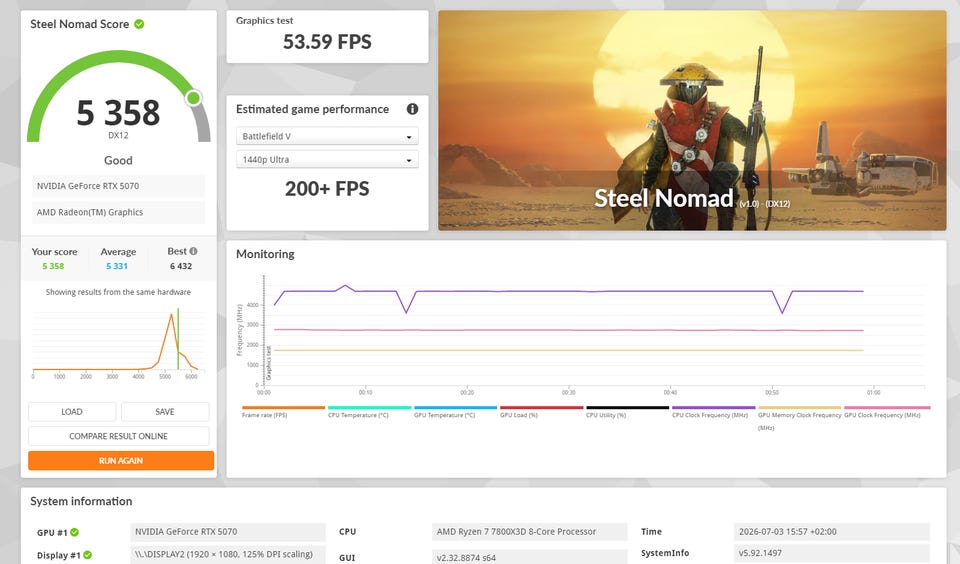960x564 pixels.
Task: Click COMPARE RESULT ONLINE button
Action: (118, 436)
